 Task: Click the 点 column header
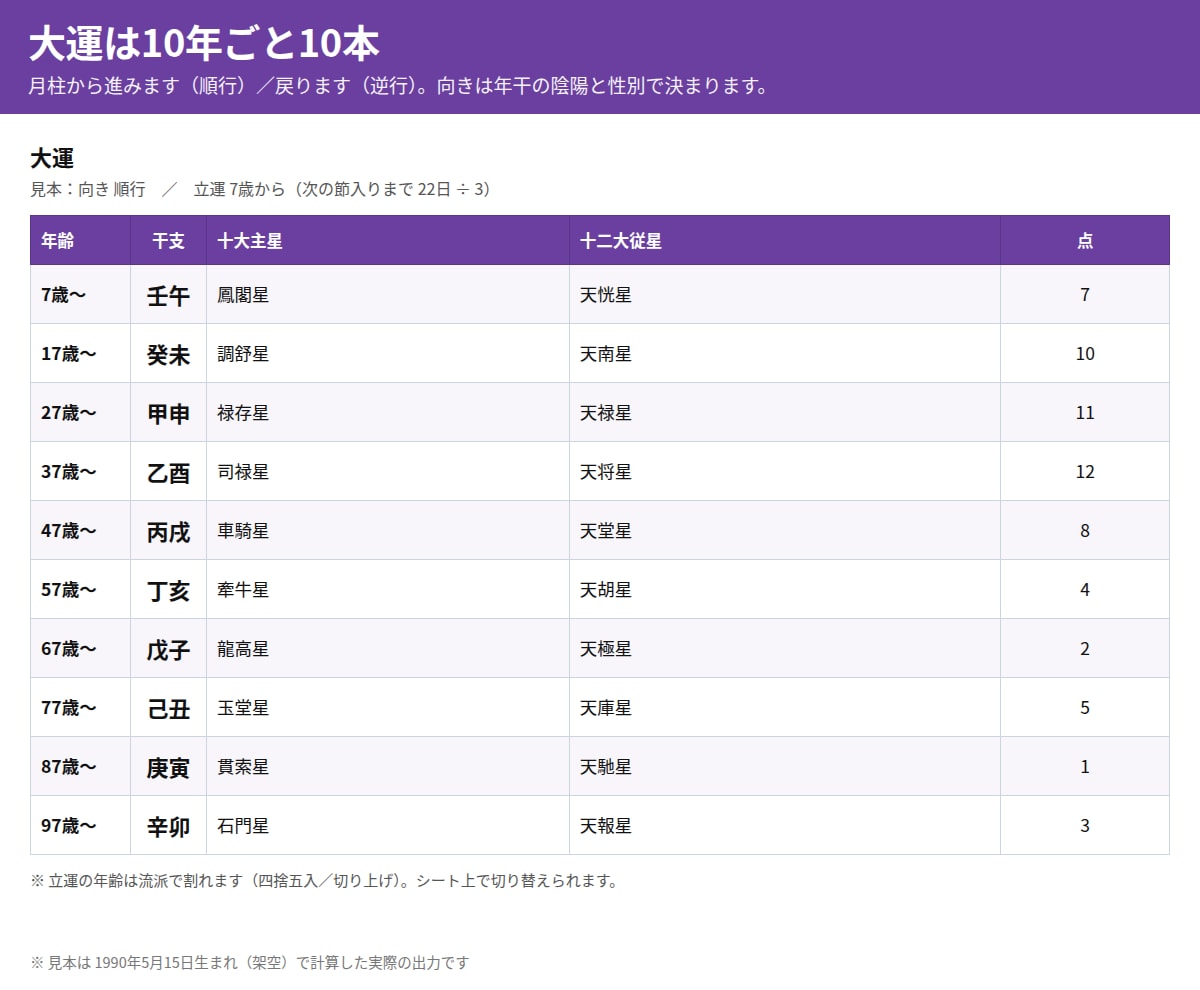(x=1085, y=241)
